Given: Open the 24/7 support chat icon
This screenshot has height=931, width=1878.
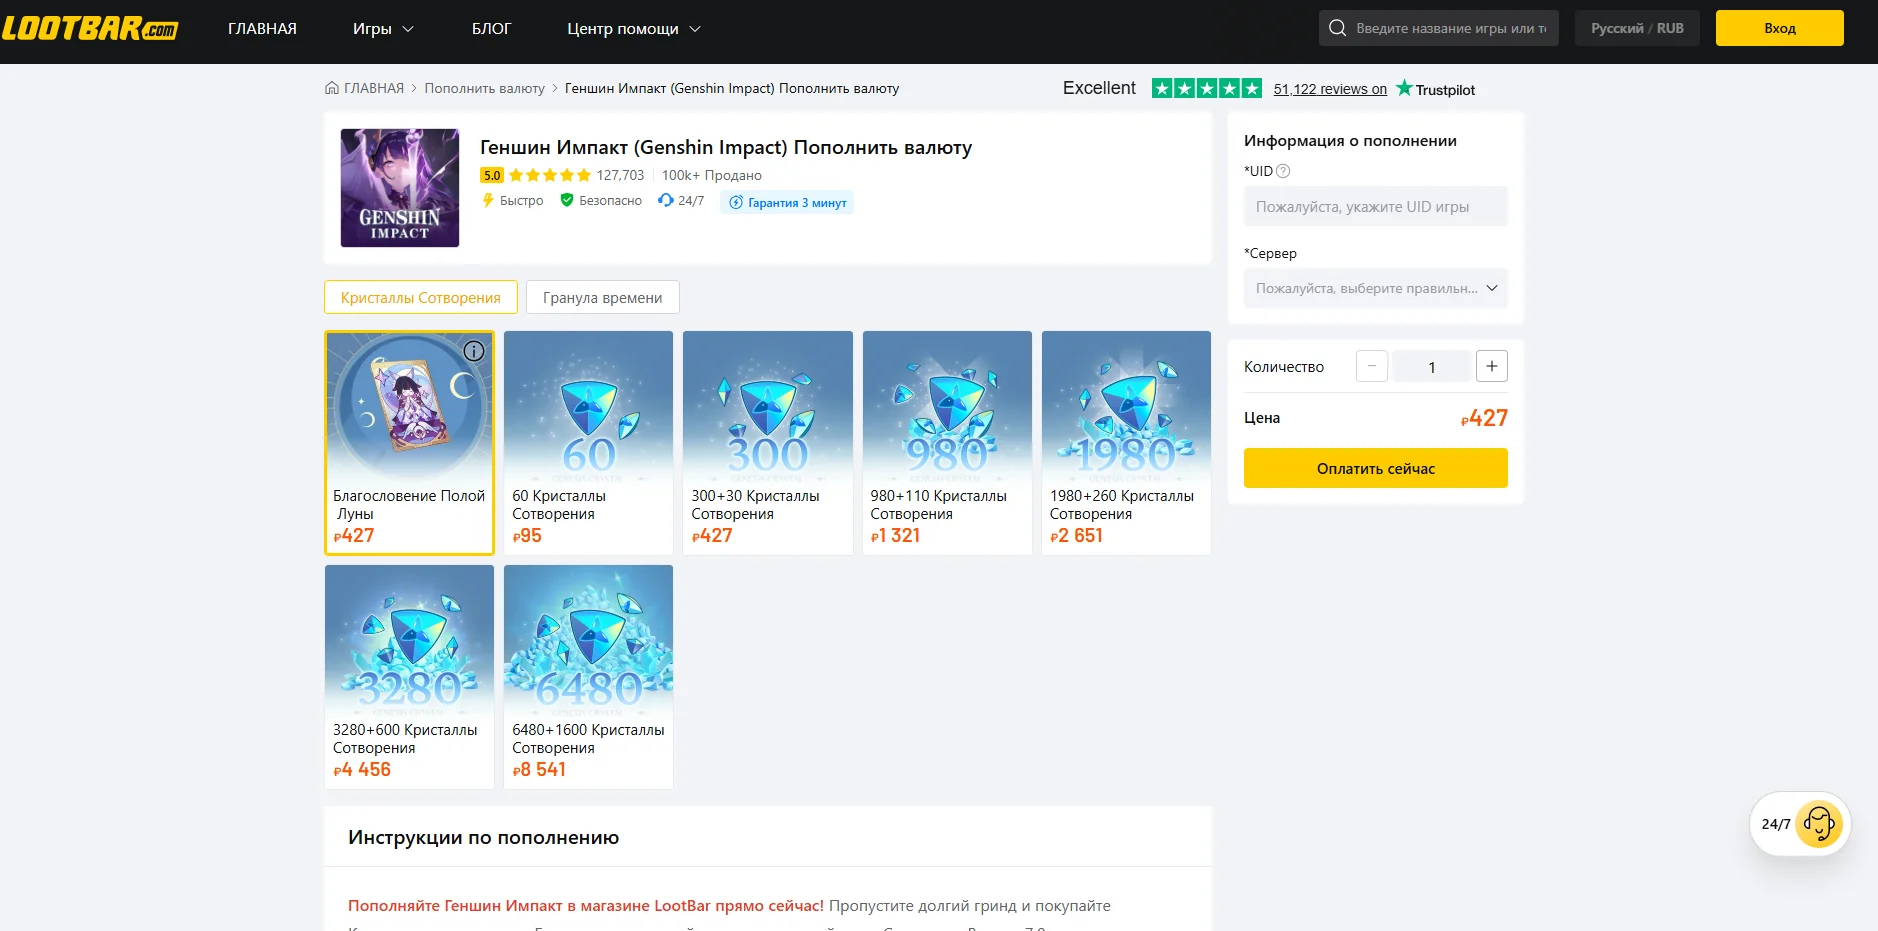Looking at the screenshot, I should pyautogui.click(x=1818, y=824).
